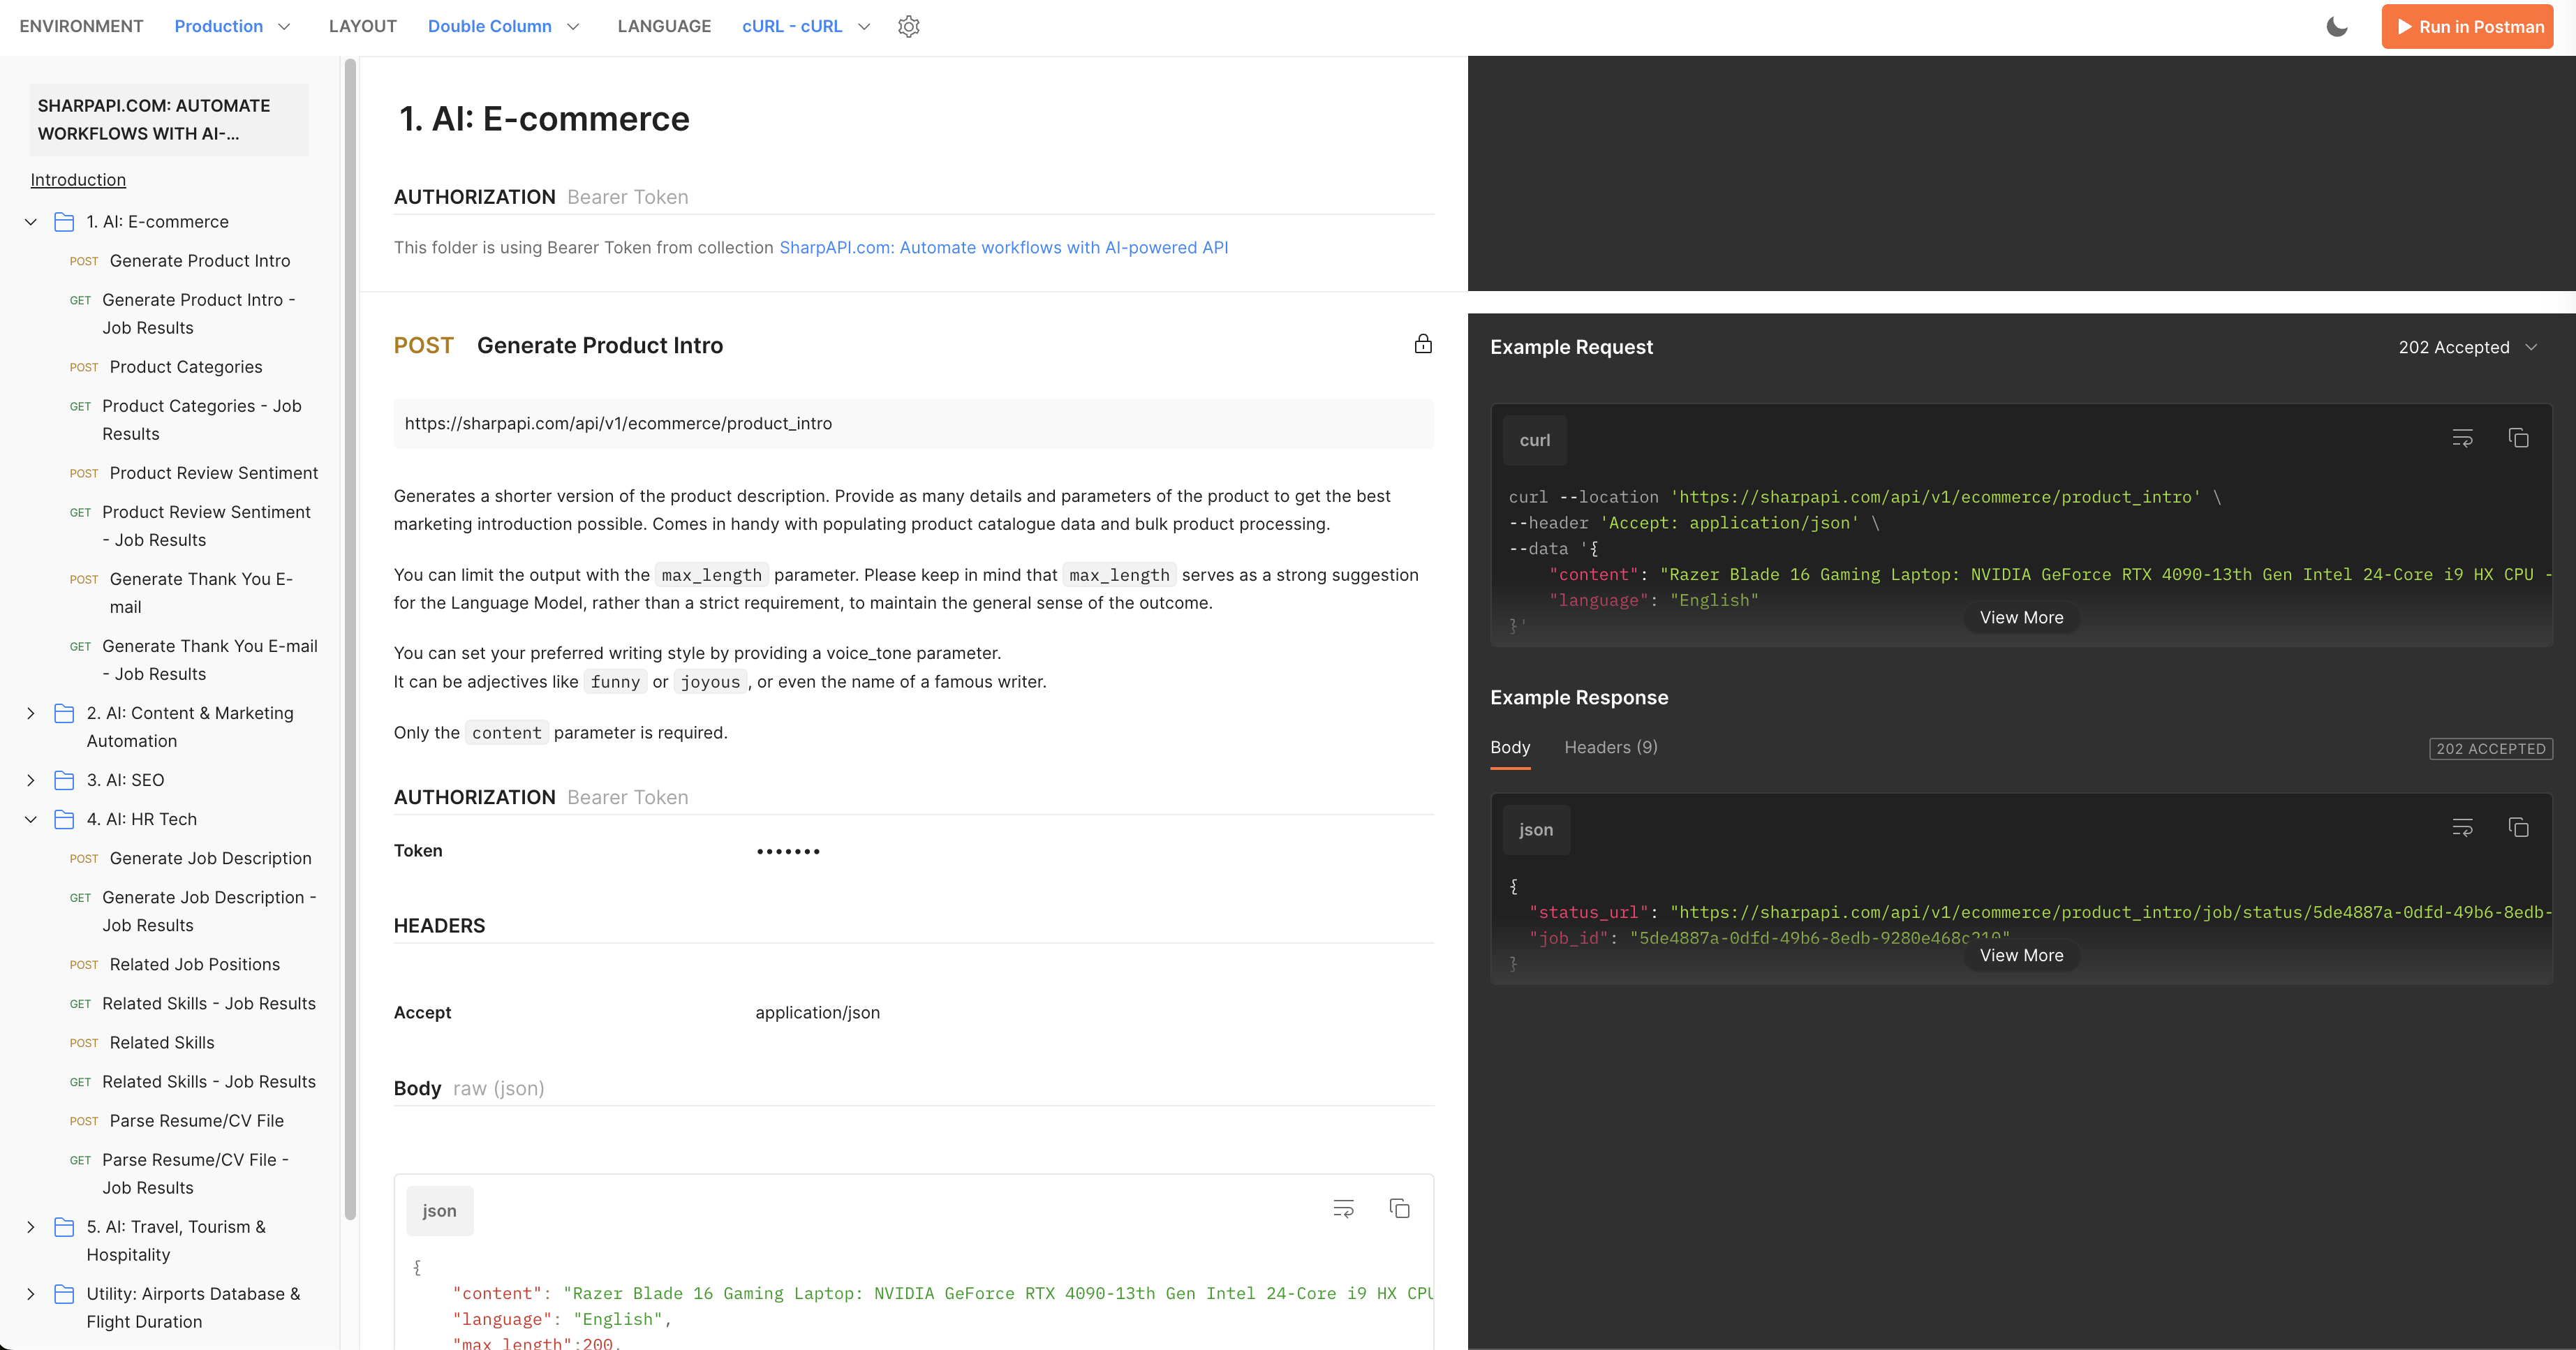Collapse the 4. AI: HR Tech folder
The width and height of the screenshot is (2576, 1350).
31,819
